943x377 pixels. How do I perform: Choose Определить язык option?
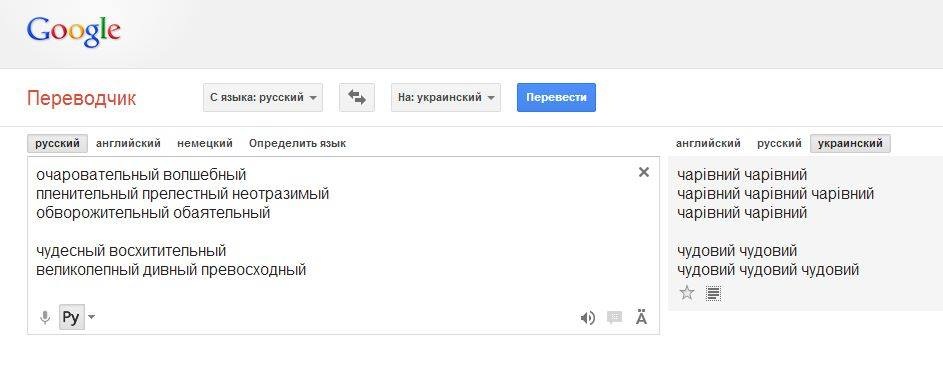(298, 144)
